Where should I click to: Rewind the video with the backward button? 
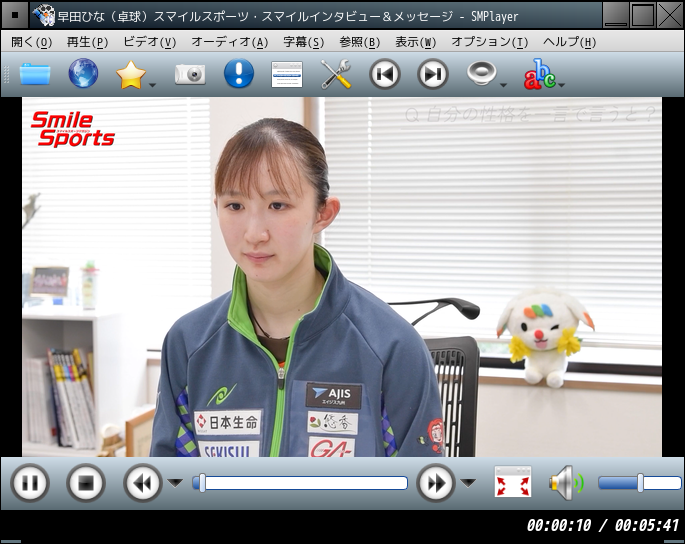142,483
